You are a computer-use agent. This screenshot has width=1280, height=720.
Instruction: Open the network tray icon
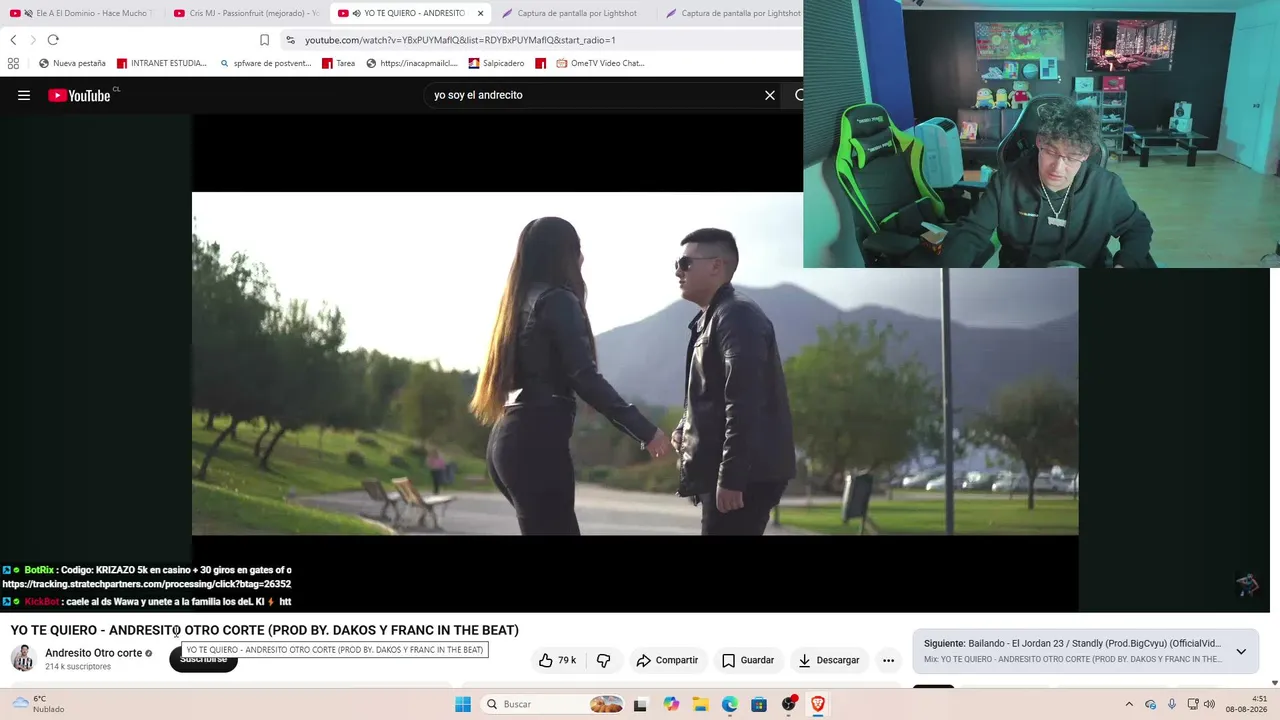[x=1193, y=704]
